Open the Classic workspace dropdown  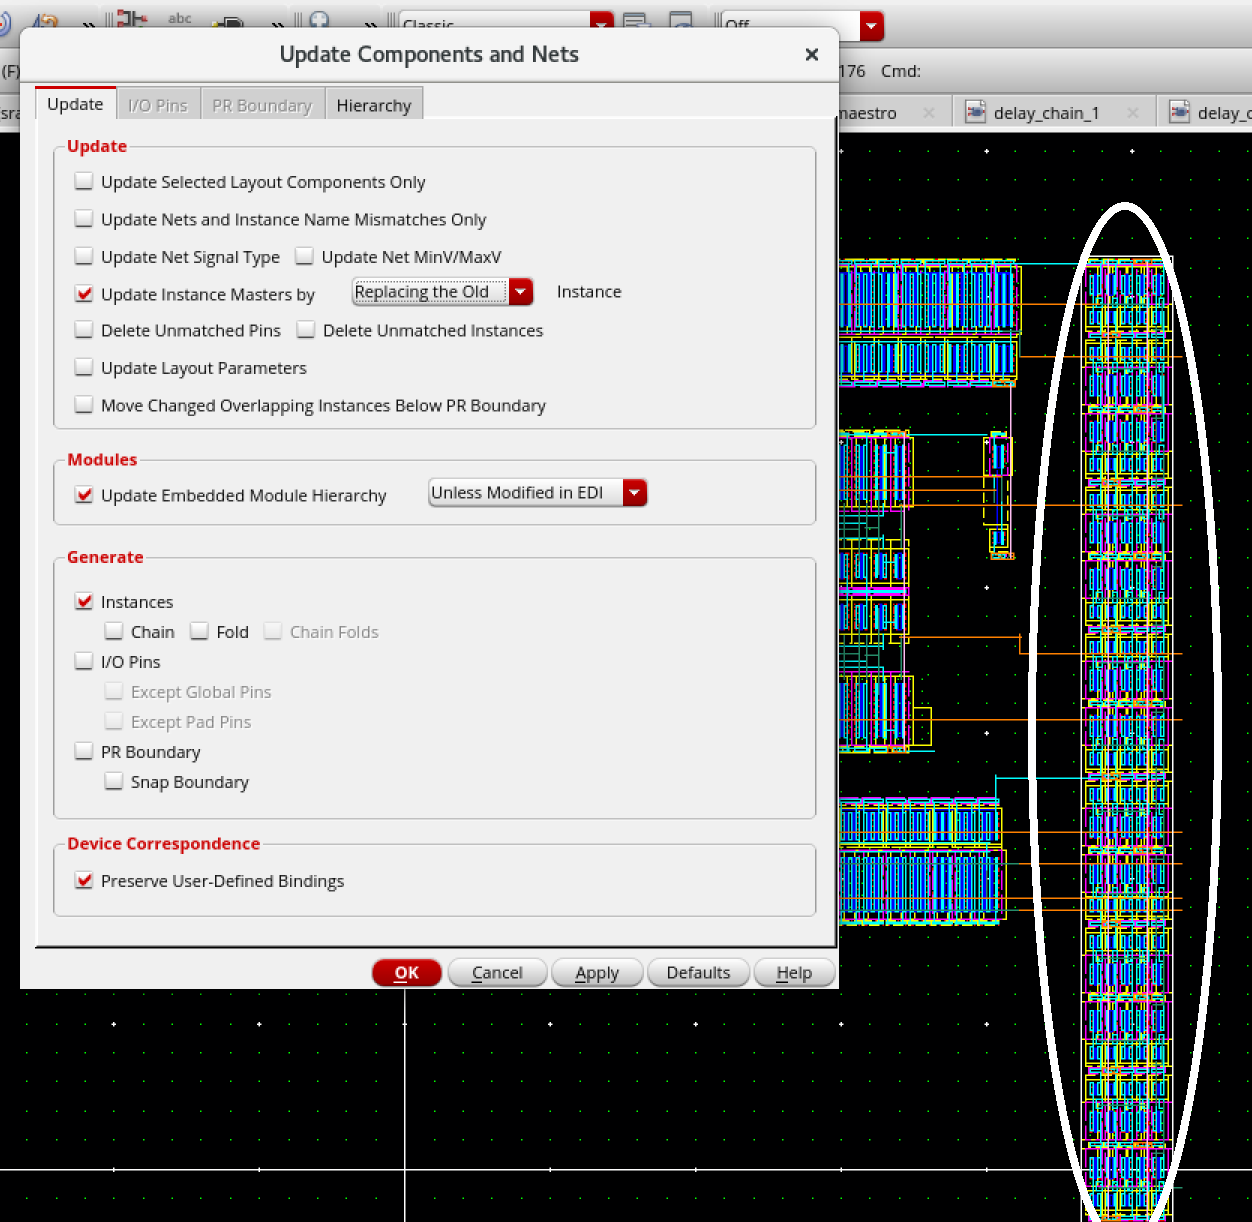tap(602, 22)
